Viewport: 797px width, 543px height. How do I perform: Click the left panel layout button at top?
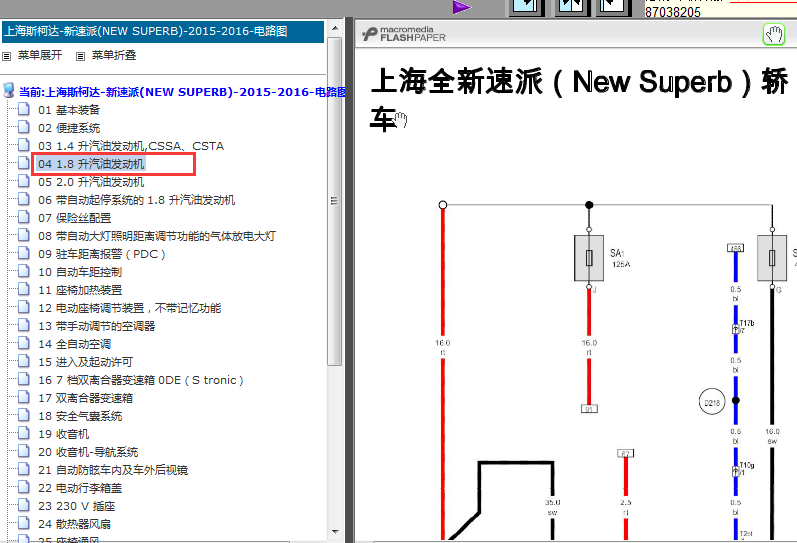point(527,7)
